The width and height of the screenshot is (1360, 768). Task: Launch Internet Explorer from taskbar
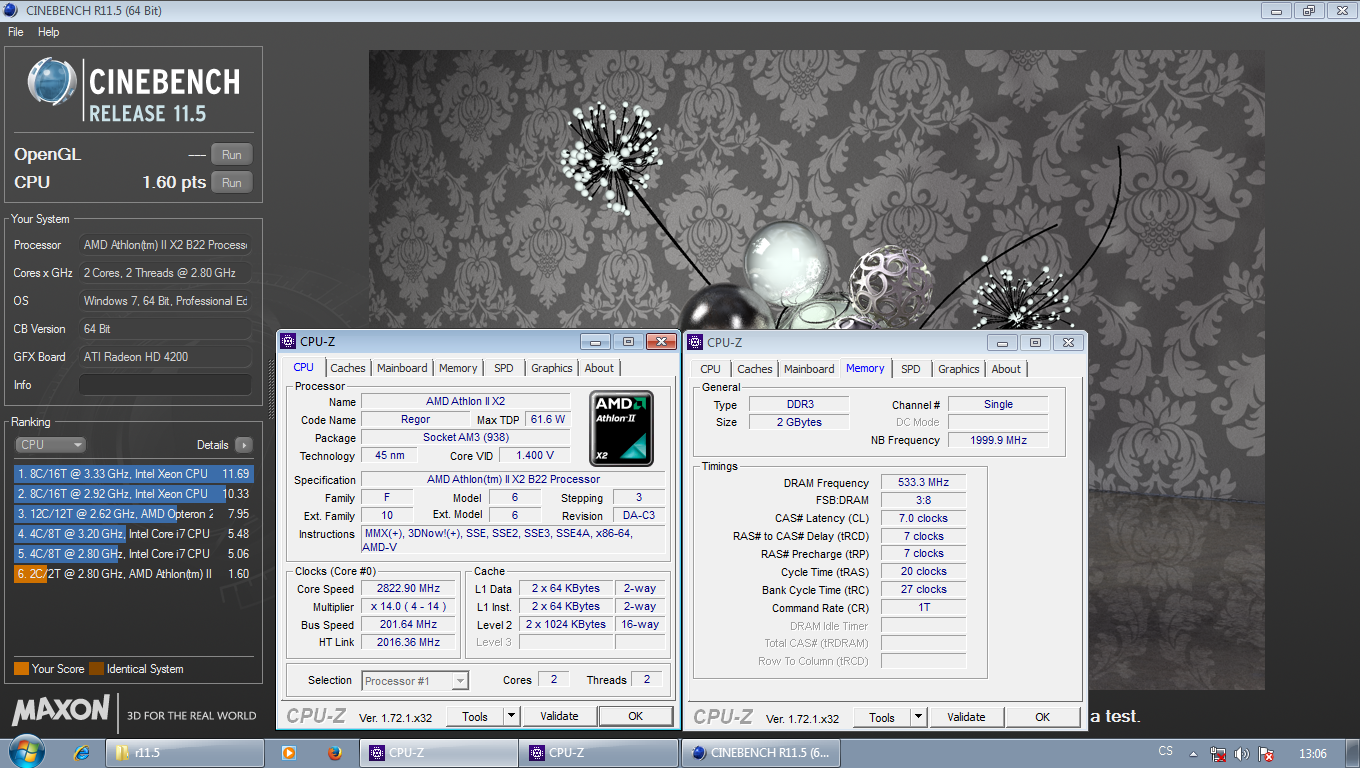pos(83,753)
